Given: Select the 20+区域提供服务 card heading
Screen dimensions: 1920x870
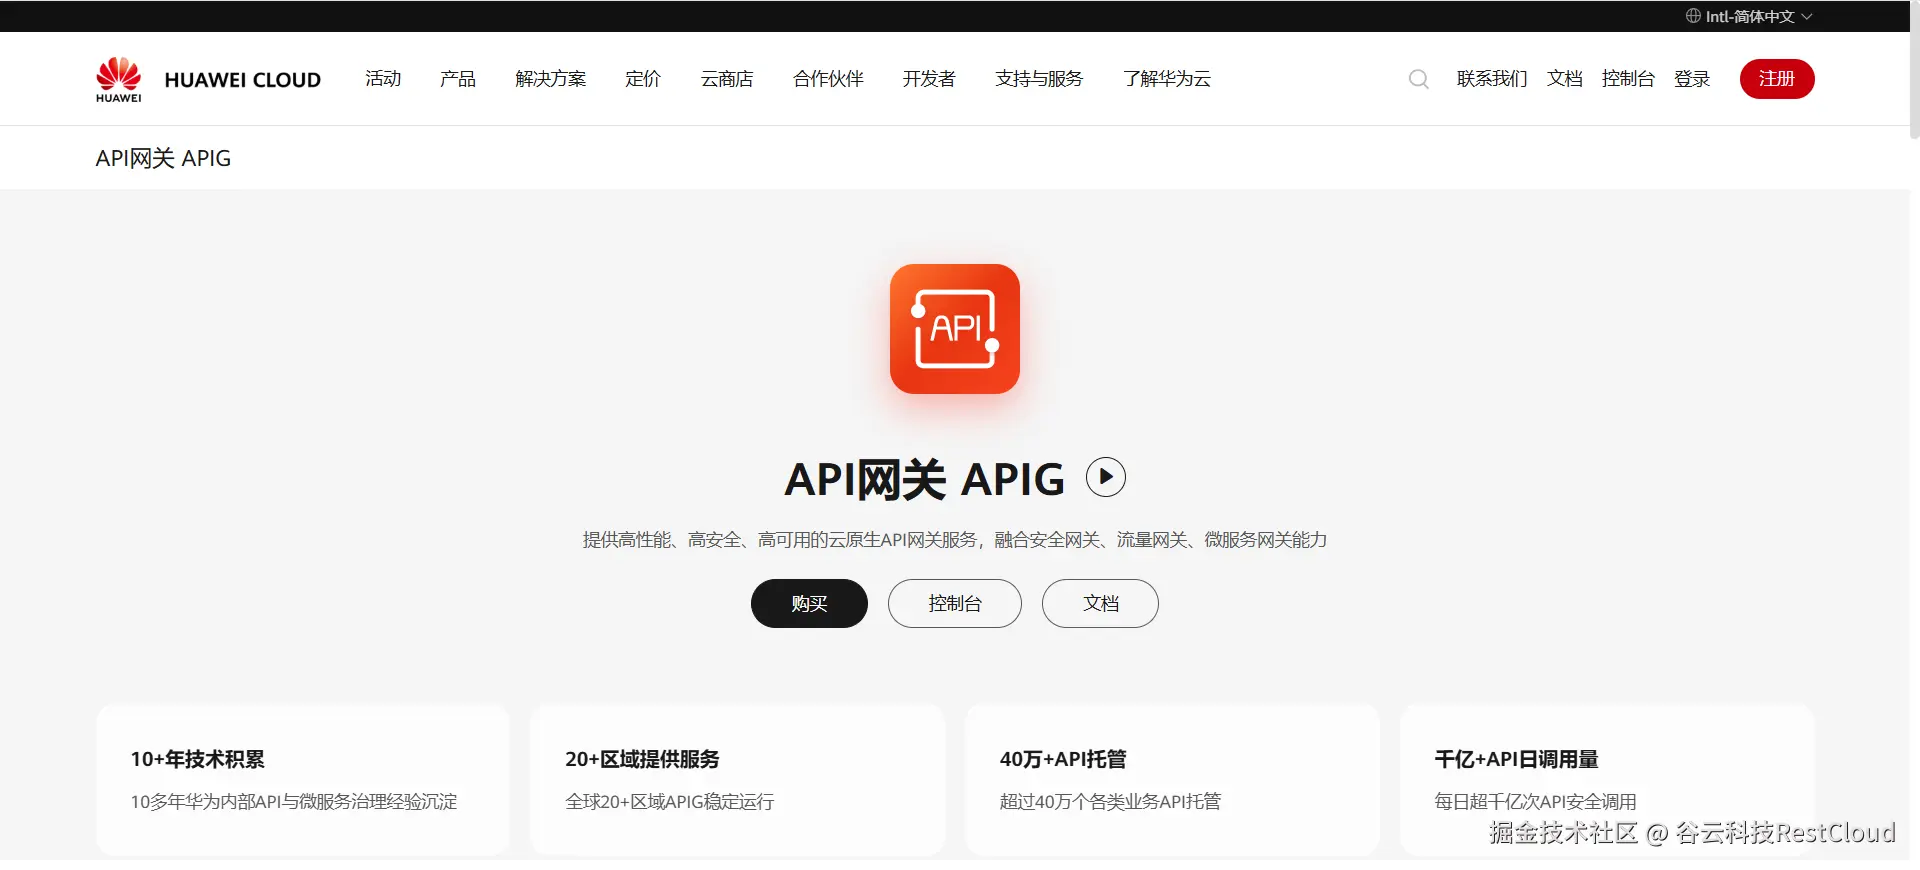Looking at the screenshot, I should click(642, 759).
